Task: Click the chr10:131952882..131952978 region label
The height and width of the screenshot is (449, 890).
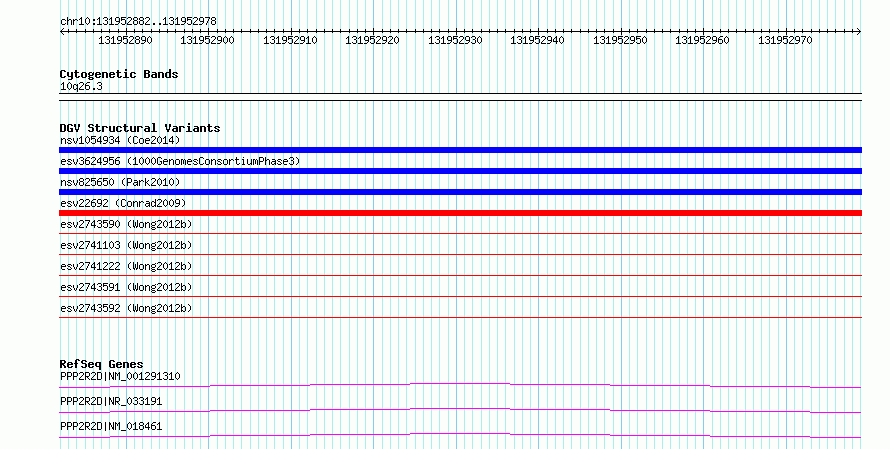Action: [x=138, y=21]
